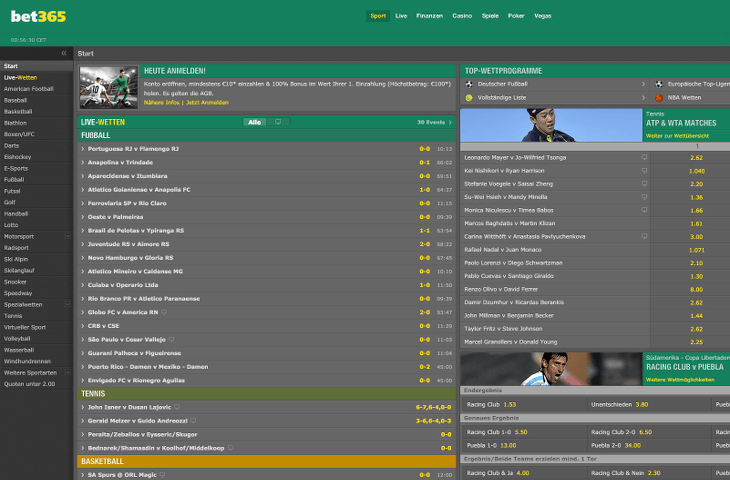Select the Alle filter in Live-Wetten
The width and height of the screenshot is (730, 480).
(x=254, y=122)
